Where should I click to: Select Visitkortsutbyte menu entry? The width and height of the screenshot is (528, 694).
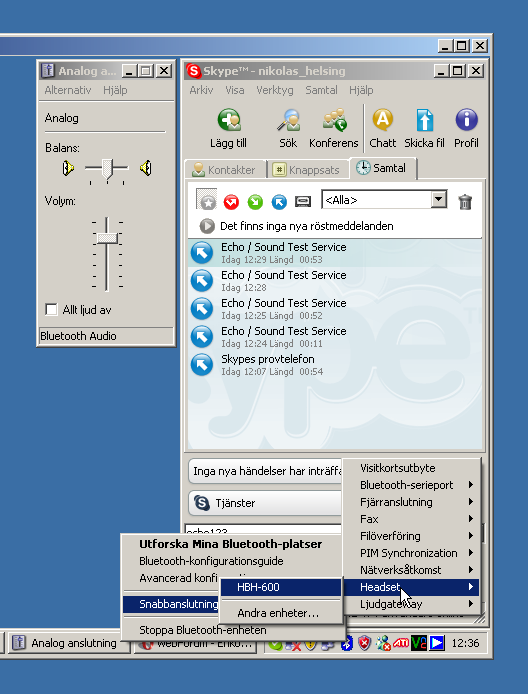(412, 468)
